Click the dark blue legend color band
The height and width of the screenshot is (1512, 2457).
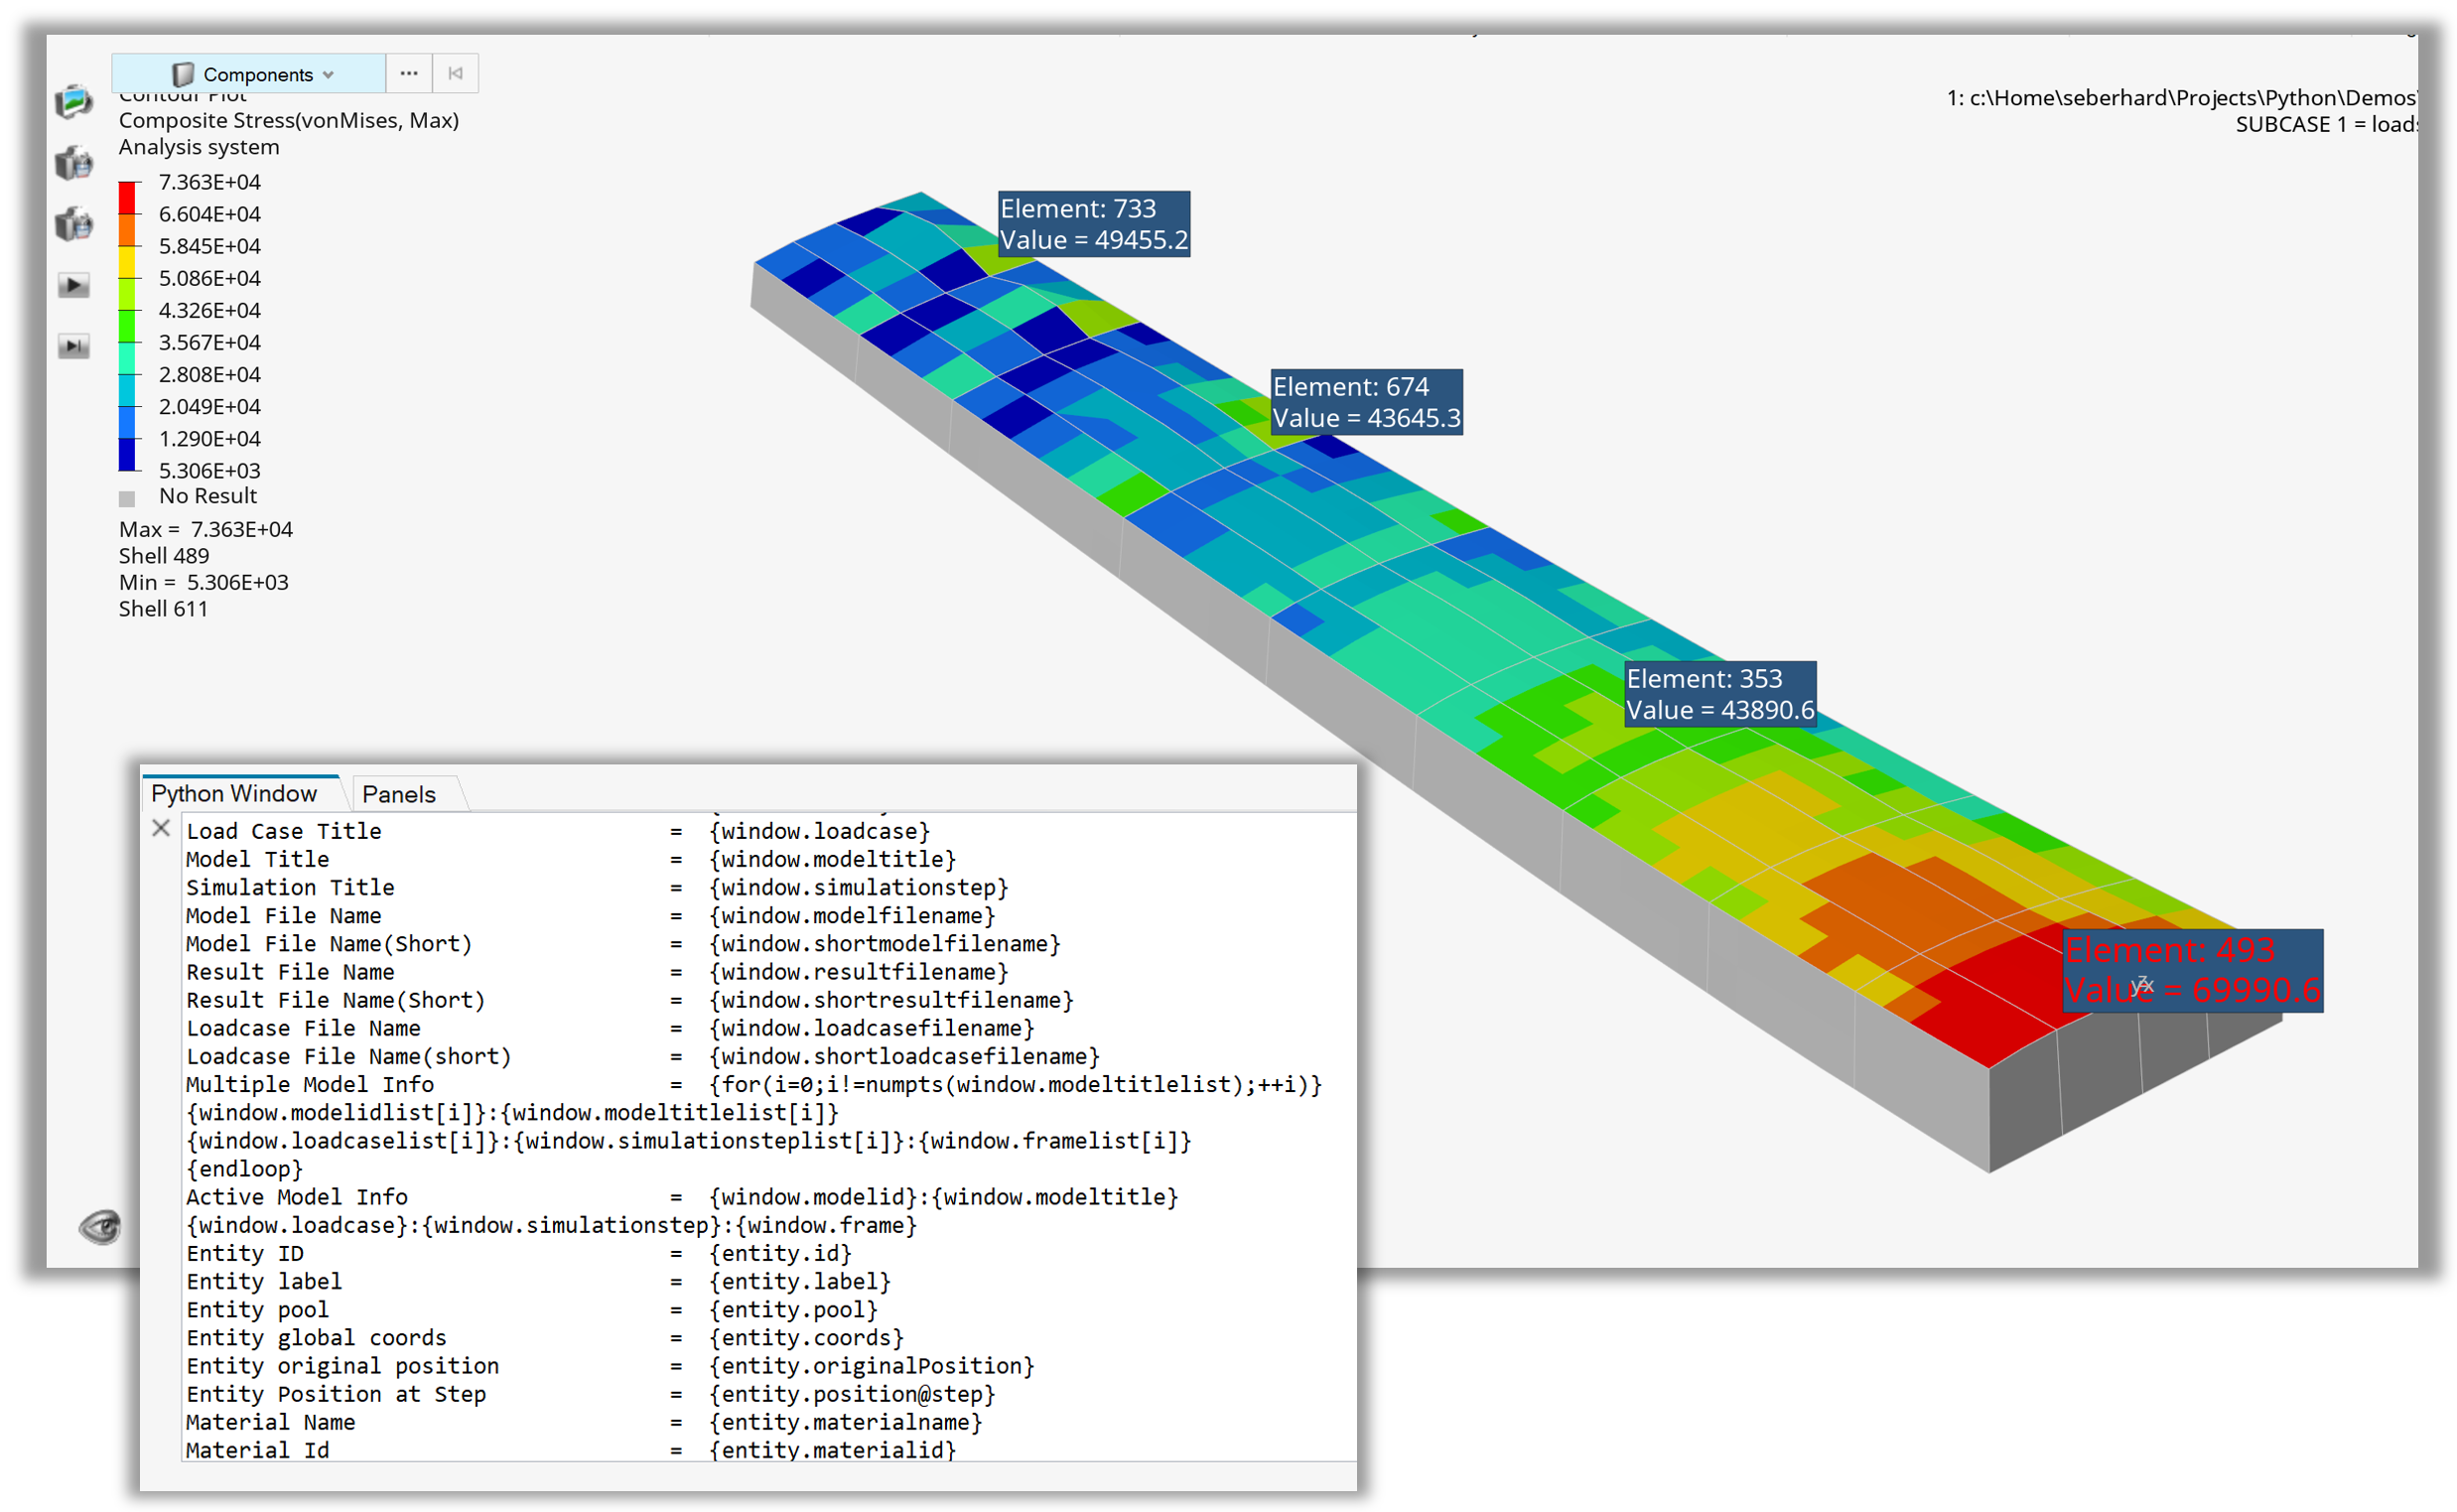pyautogui.click(x=127, y=454)
